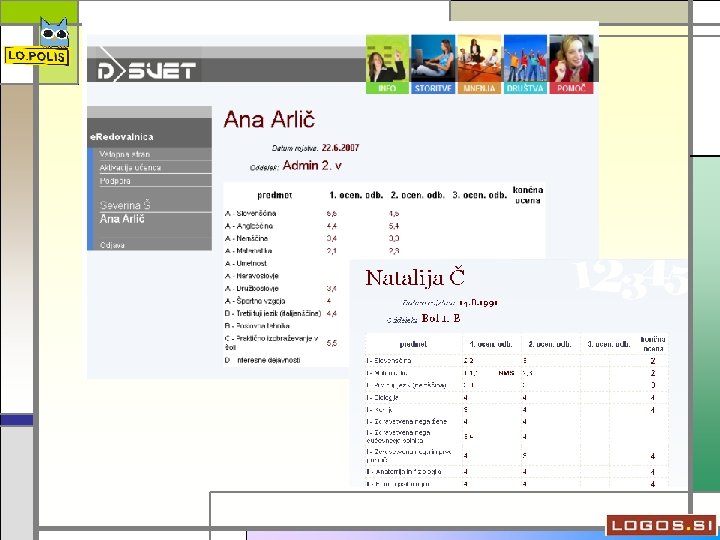
Task: Open Aktivacija učenca sidebar link
Action: (x=130, y=168)
